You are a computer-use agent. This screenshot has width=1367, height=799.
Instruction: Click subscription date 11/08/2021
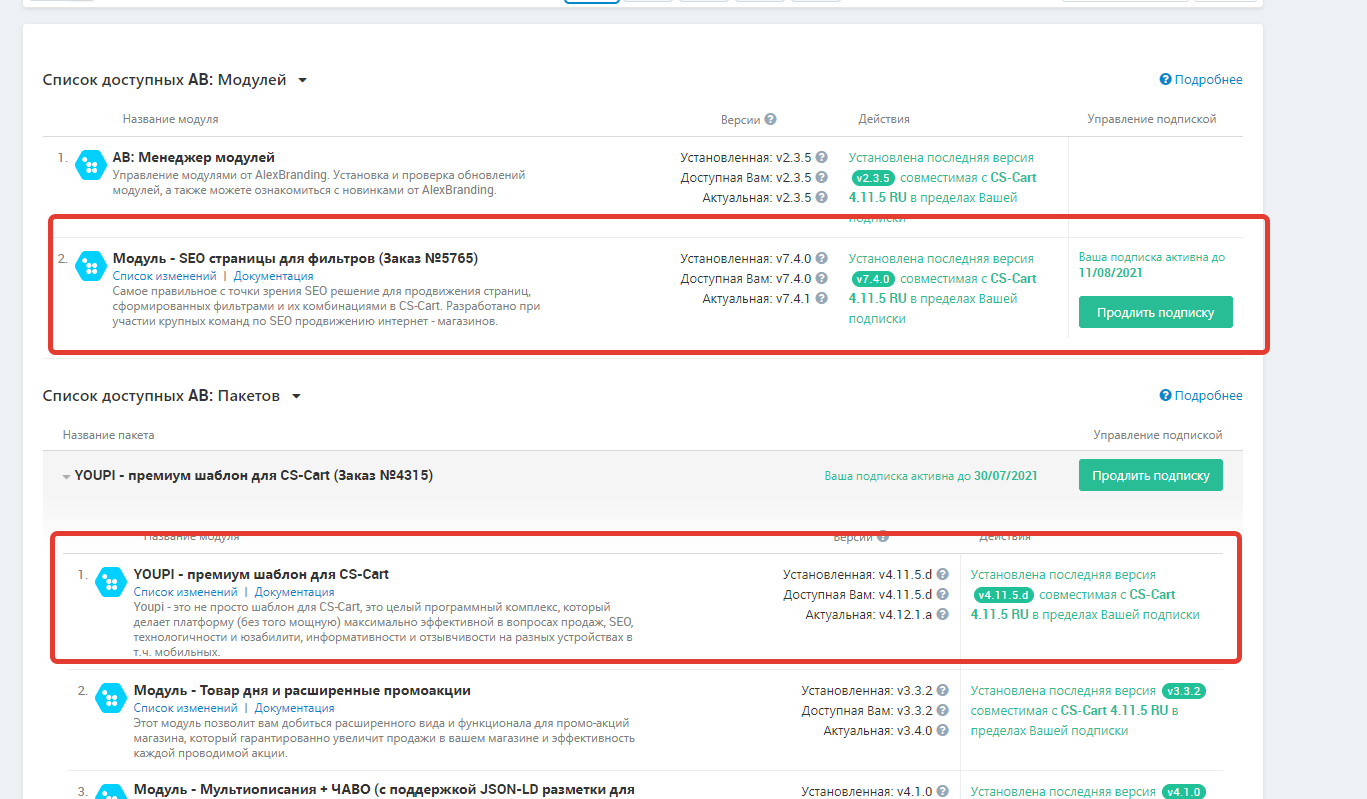pyautogui.click(x=1111, y=273)
